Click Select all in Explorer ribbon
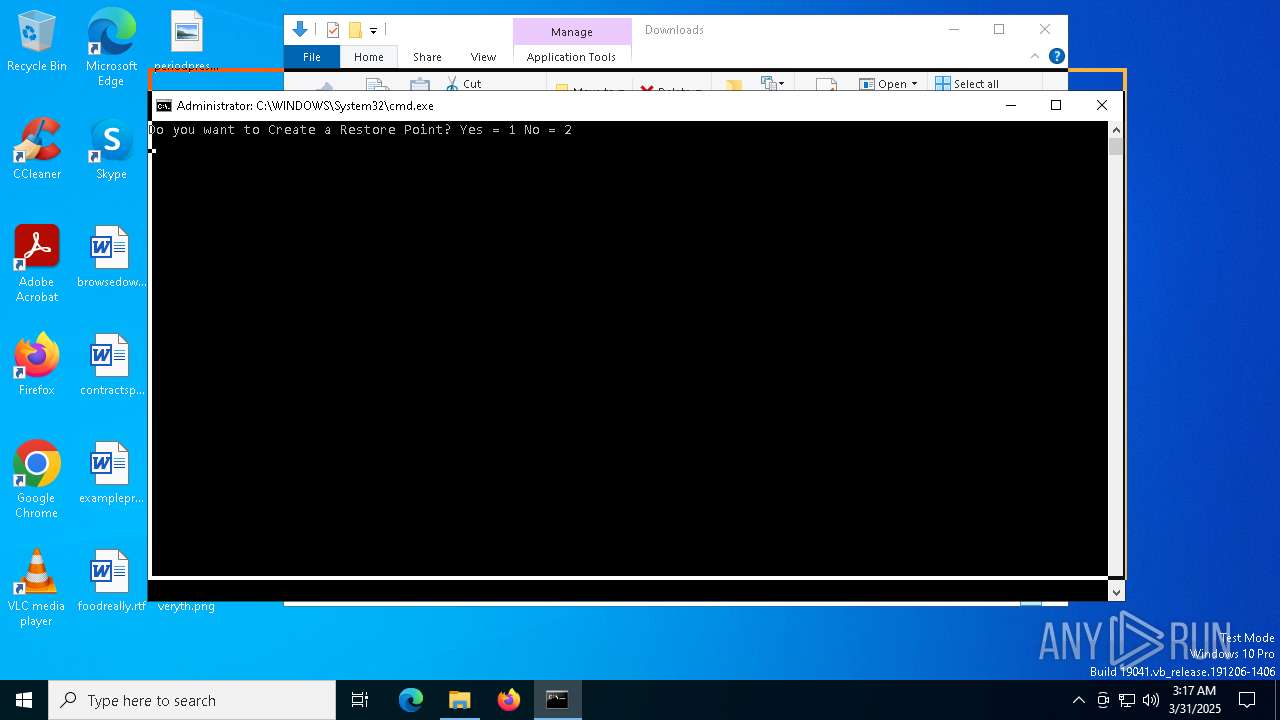This screenshot has width=1280, height=720. [967, 84]
